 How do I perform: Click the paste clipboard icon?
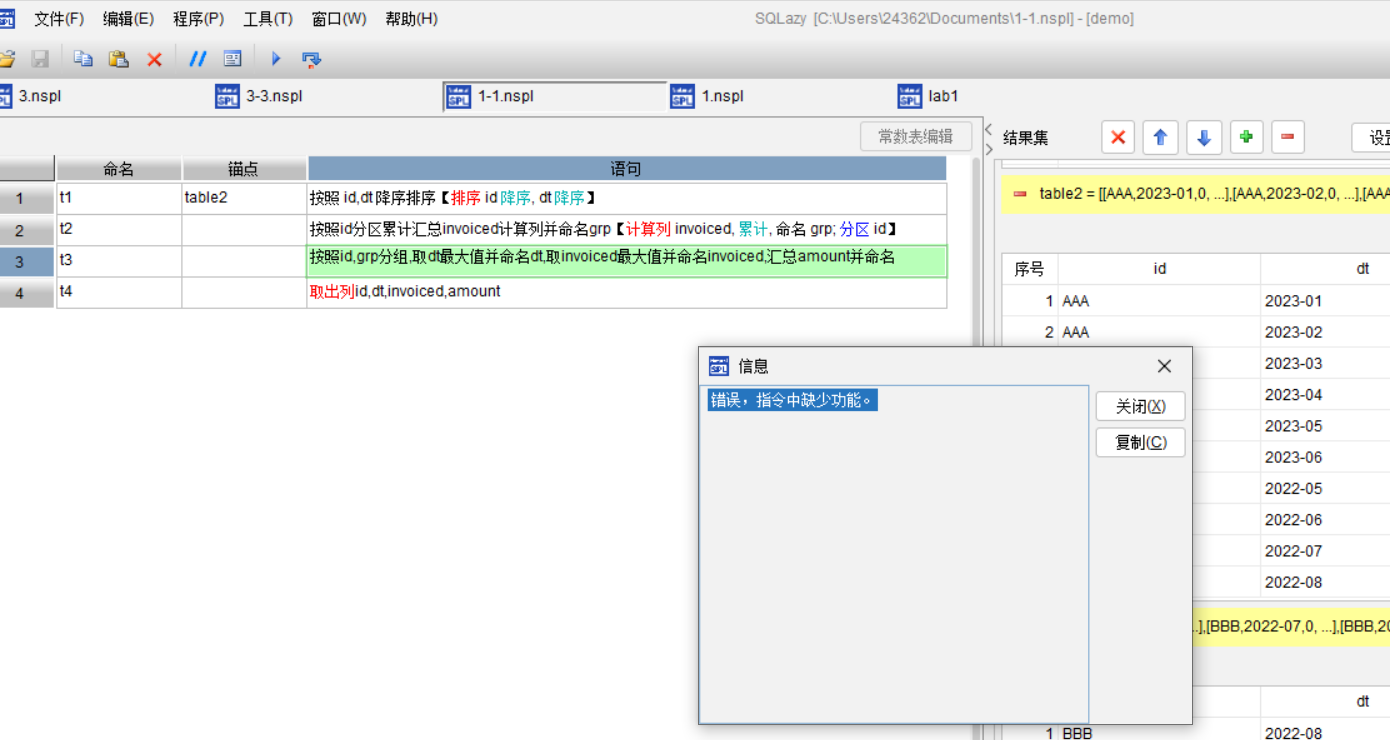click(x=118, y=59)
